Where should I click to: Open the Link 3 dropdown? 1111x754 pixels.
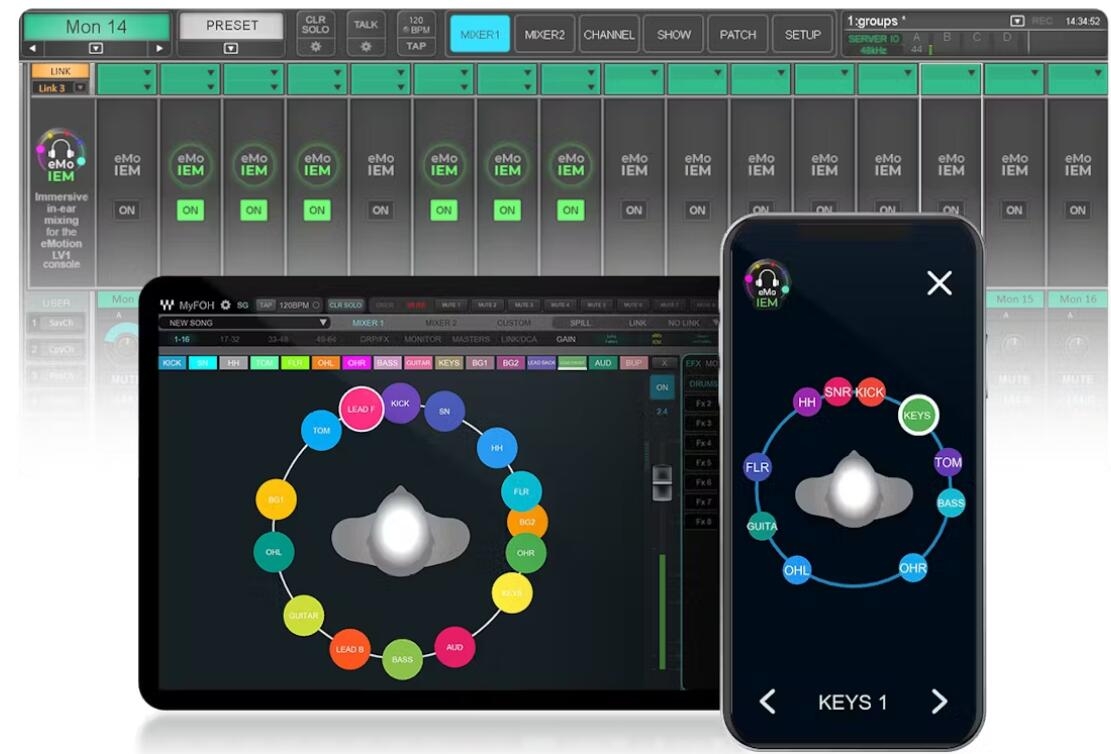coord(81,88)
